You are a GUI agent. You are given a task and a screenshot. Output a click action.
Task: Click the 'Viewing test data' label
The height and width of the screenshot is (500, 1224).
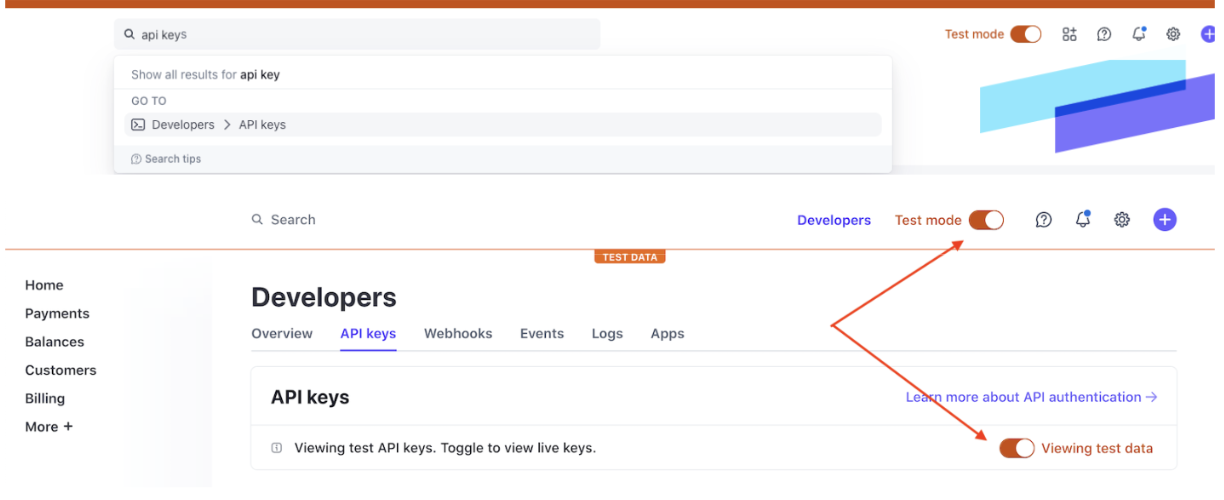[x=1097, y=448]
